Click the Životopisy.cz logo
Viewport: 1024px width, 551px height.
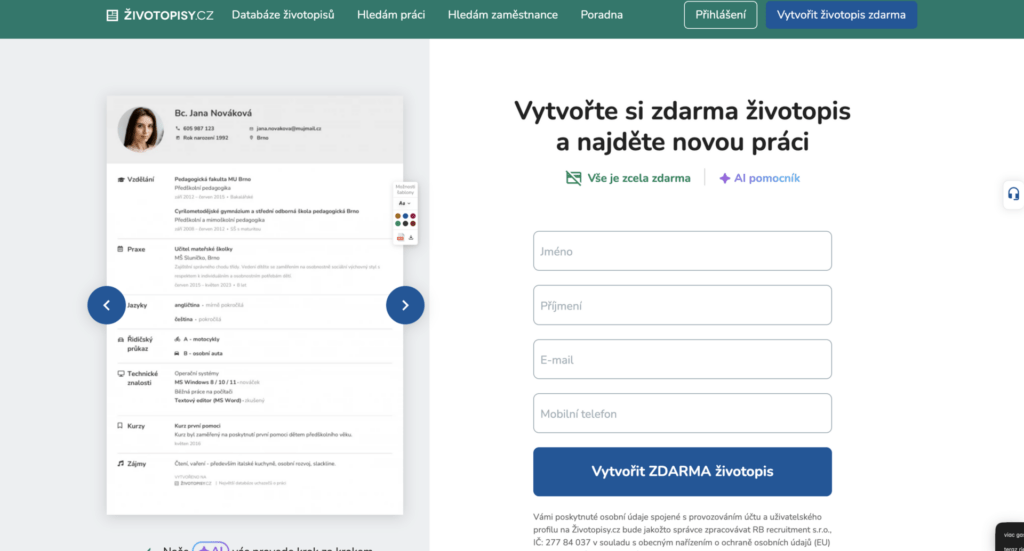point(160,15)
